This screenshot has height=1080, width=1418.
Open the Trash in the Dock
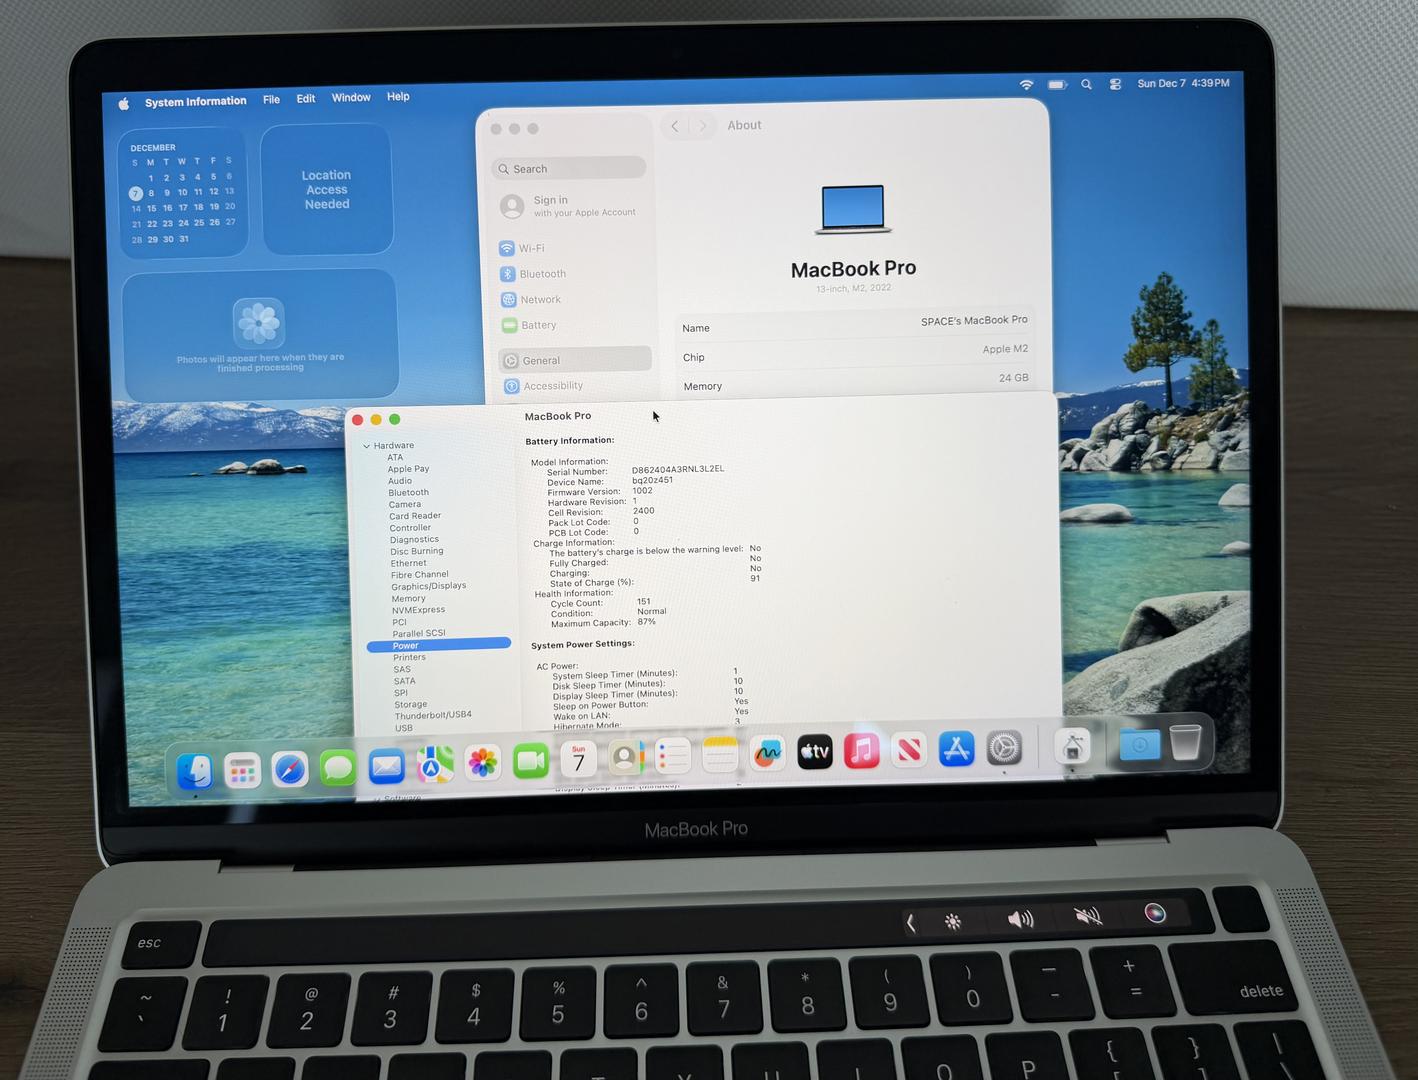(1186, 742)
